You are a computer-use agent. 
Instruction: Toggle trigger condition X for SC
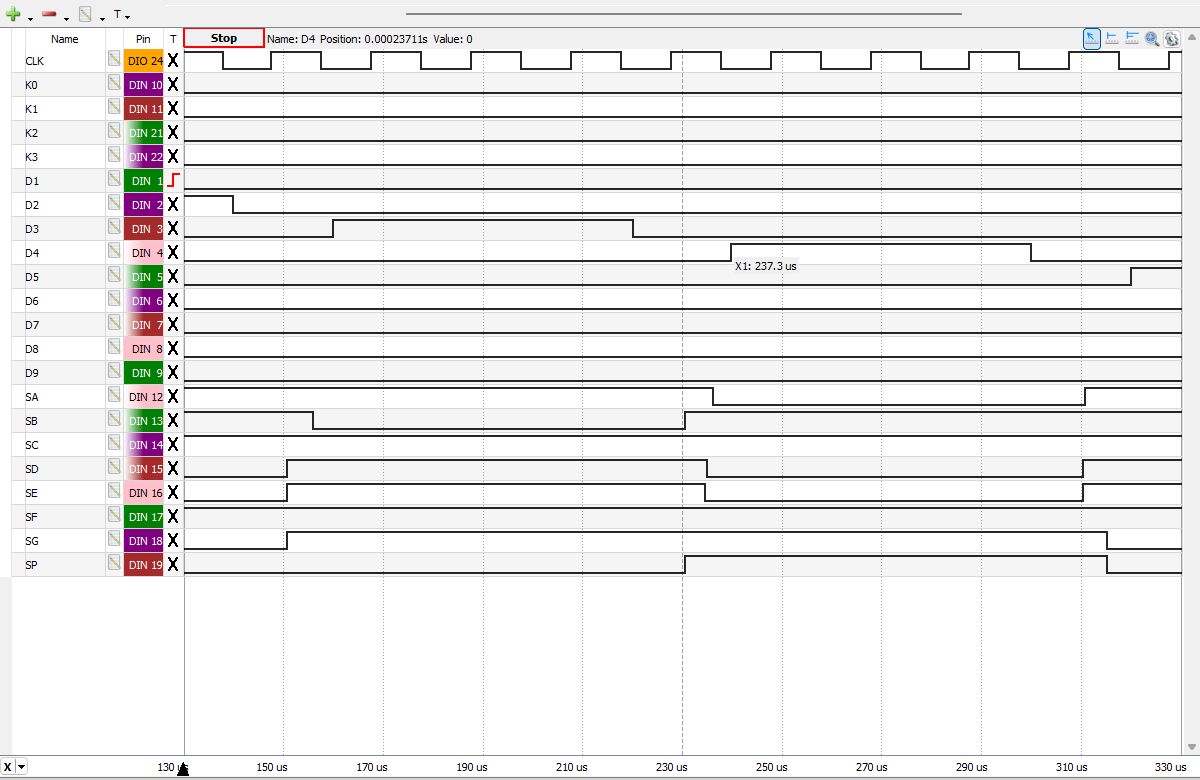click(173, 444)
